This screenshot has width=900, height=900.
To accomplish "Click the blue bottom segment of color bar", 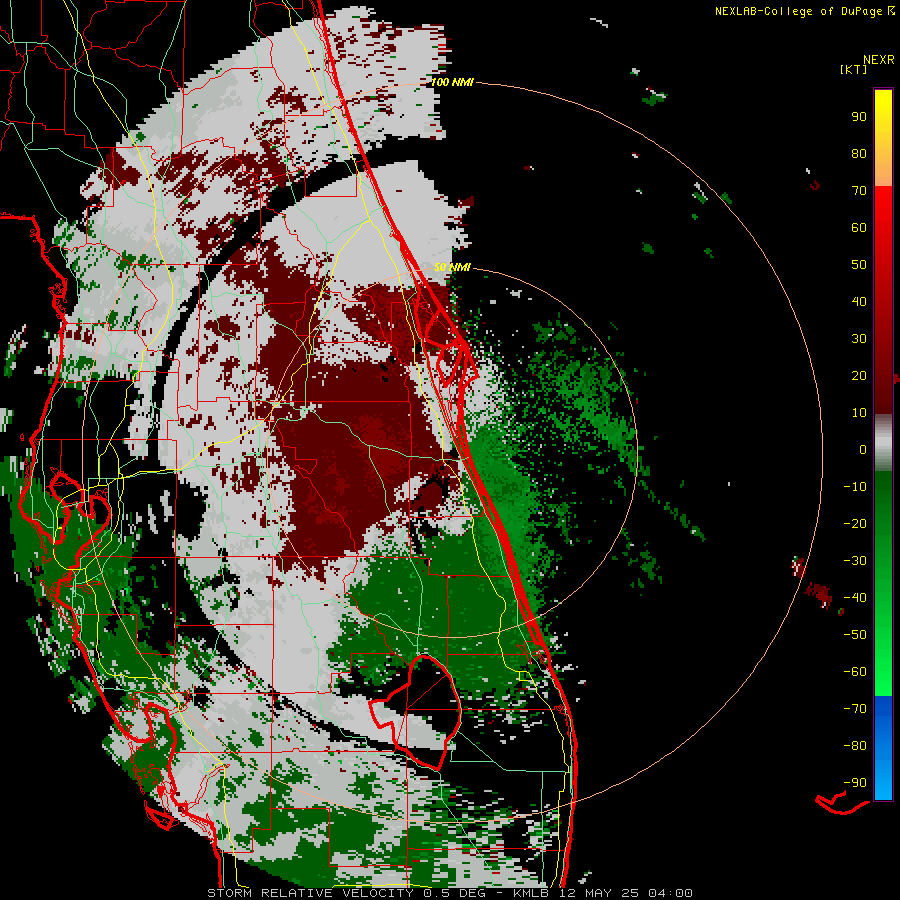I will [x=883, y=748].
